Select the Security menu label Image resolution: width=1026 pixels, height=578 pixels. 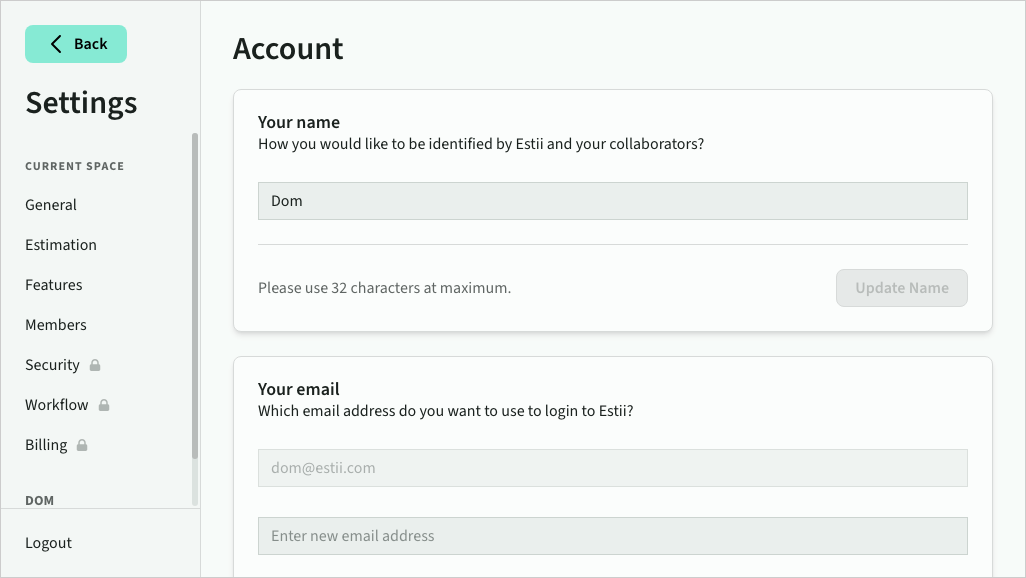[x=52, y=365]
